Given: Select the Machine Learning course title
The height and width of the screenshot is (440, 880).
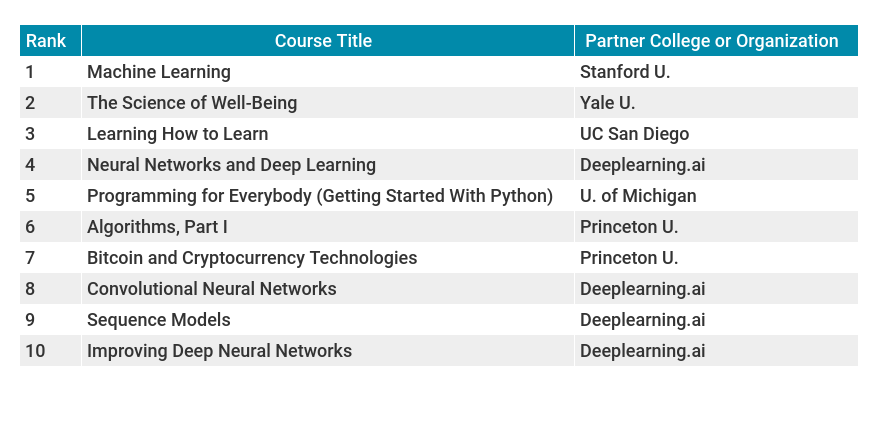Looking at the screenshot, I should click(159, 72).
